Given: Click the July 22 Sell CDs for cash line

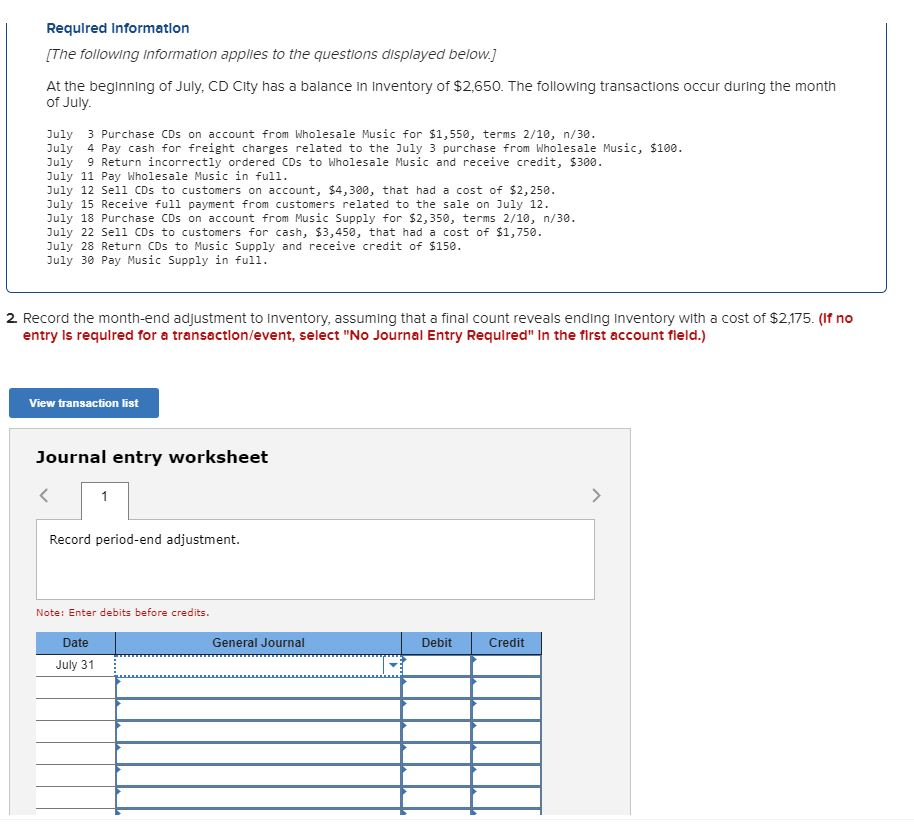Looking at the screenshot, I should coord(294,233).
